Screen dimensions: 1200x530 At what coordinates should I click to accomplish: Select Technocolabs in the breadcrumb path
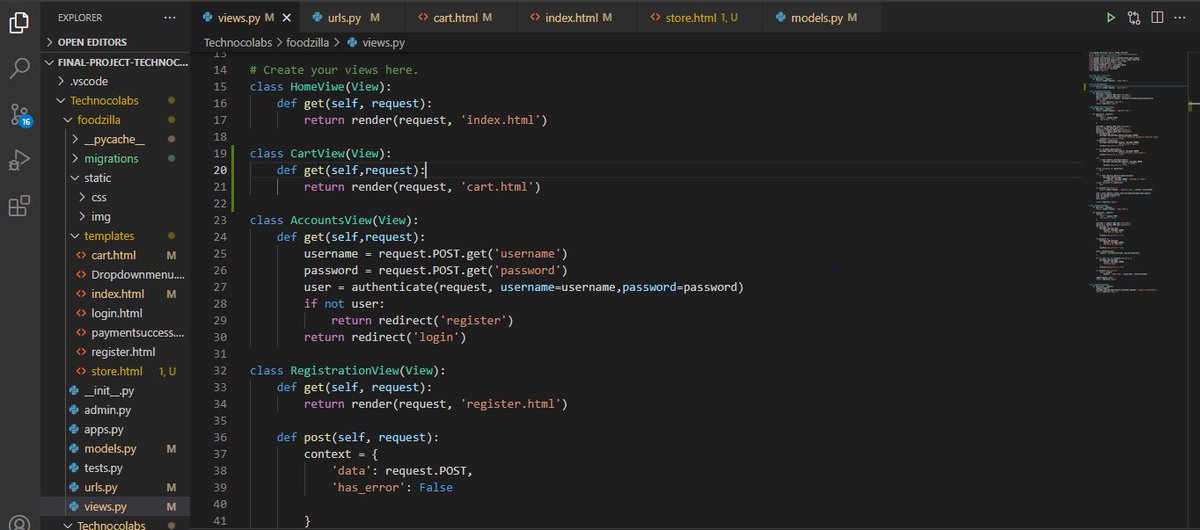pos(237,43)
